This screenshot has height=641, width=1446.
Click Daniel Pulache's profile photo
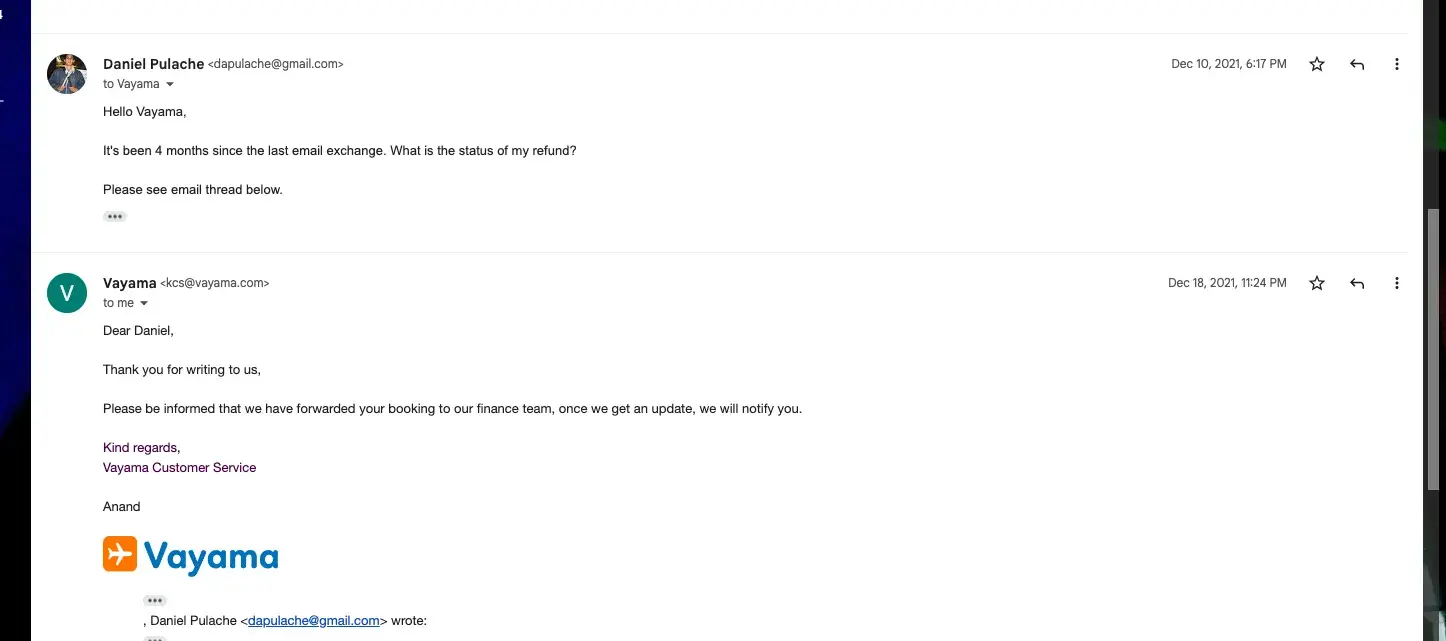(x=67, y=74)
